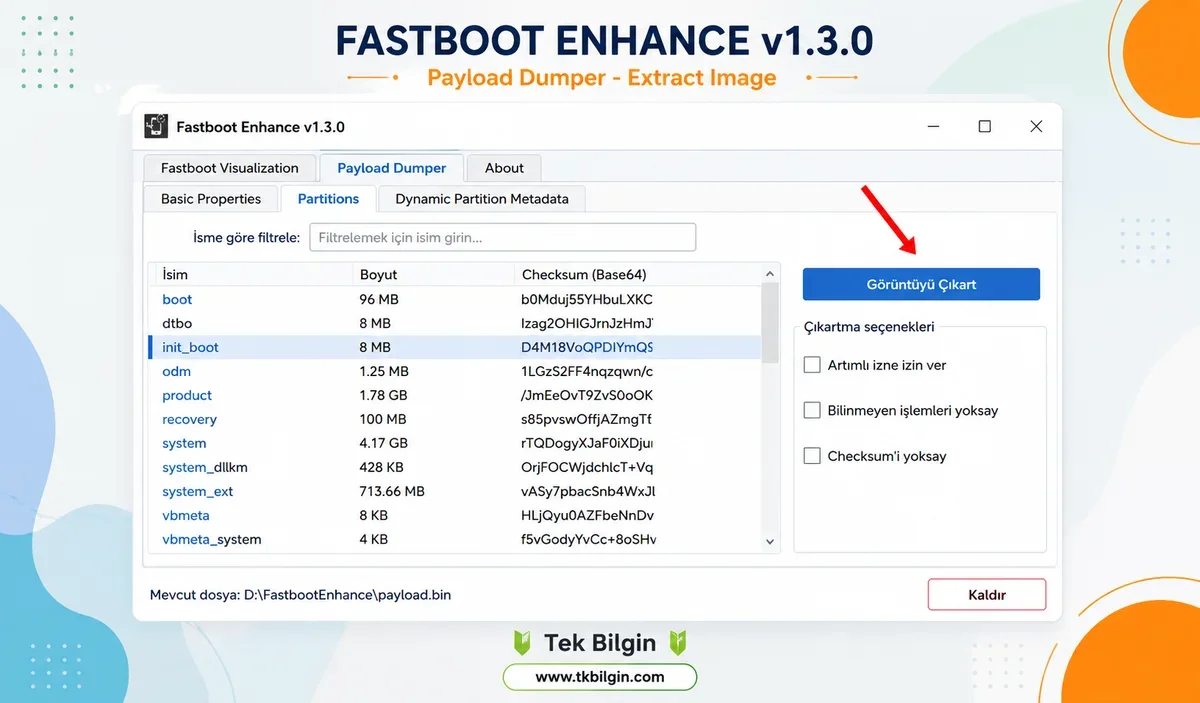Click the 1.25 MB size cell

(384, 371)
